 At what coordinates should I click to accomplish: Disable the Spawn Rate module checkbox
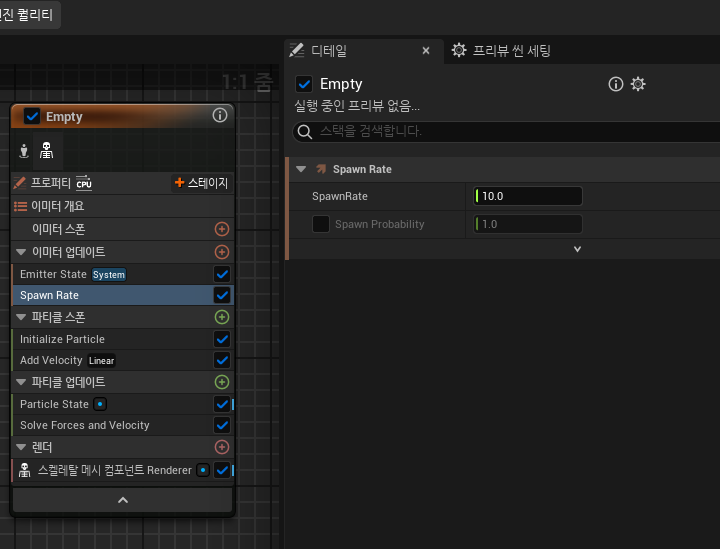222,295
